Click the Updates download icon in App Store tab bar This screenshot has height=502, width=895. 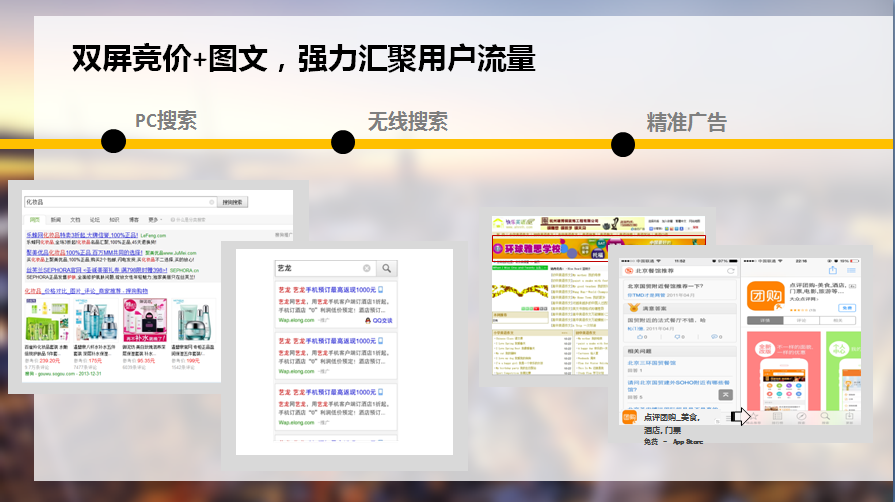pos(849,417)
